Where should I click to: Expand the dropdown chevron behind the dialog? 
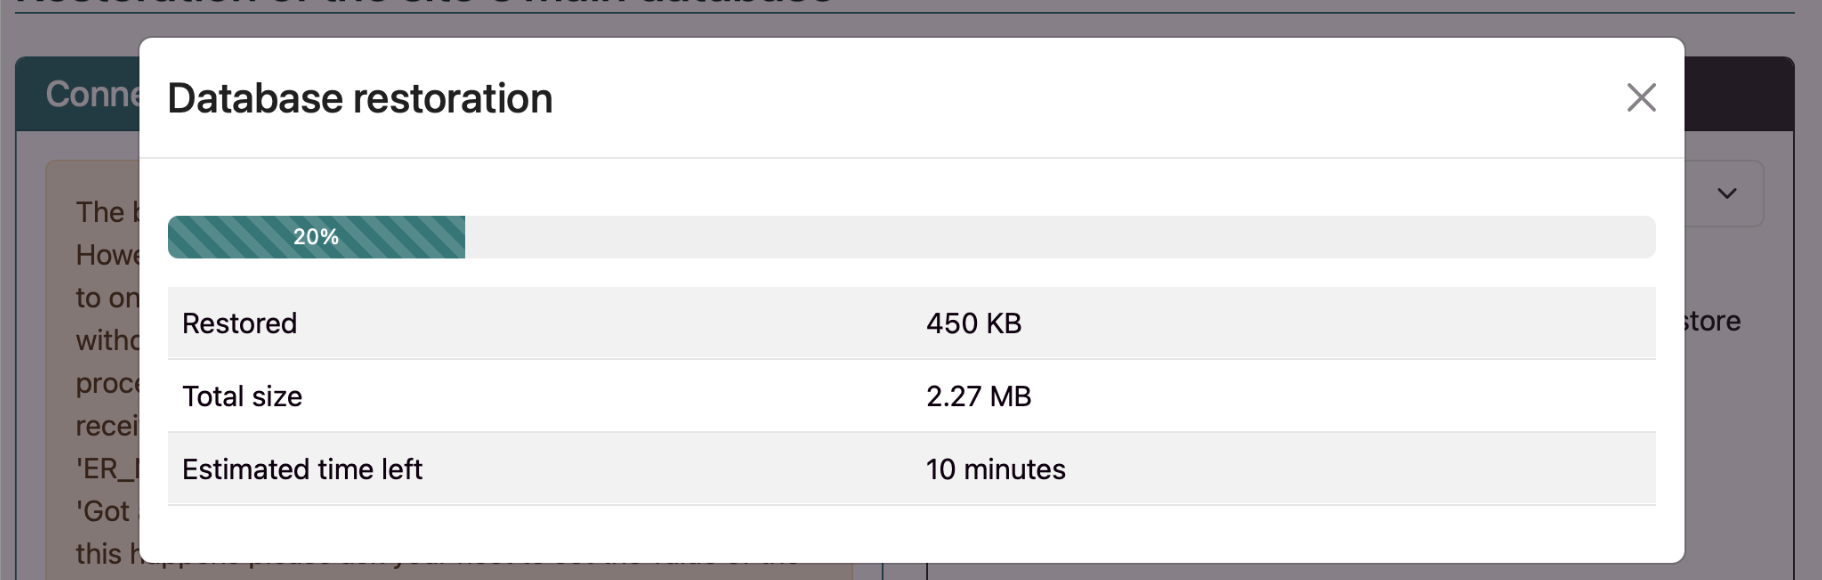(1727, 193)
